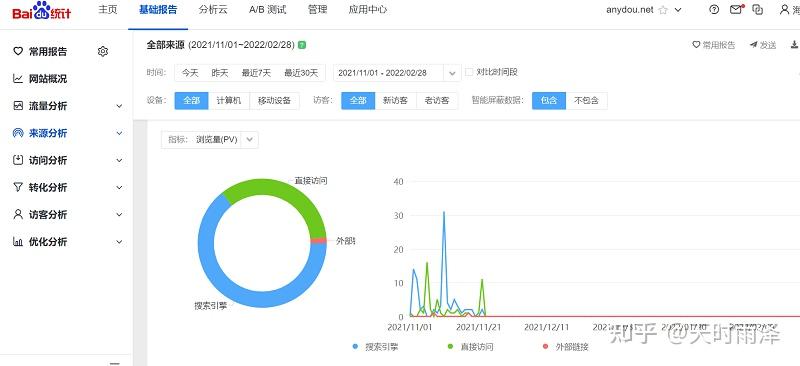800x366 pixels.
Task: Select 计算机 device filter
Action: 229,101
